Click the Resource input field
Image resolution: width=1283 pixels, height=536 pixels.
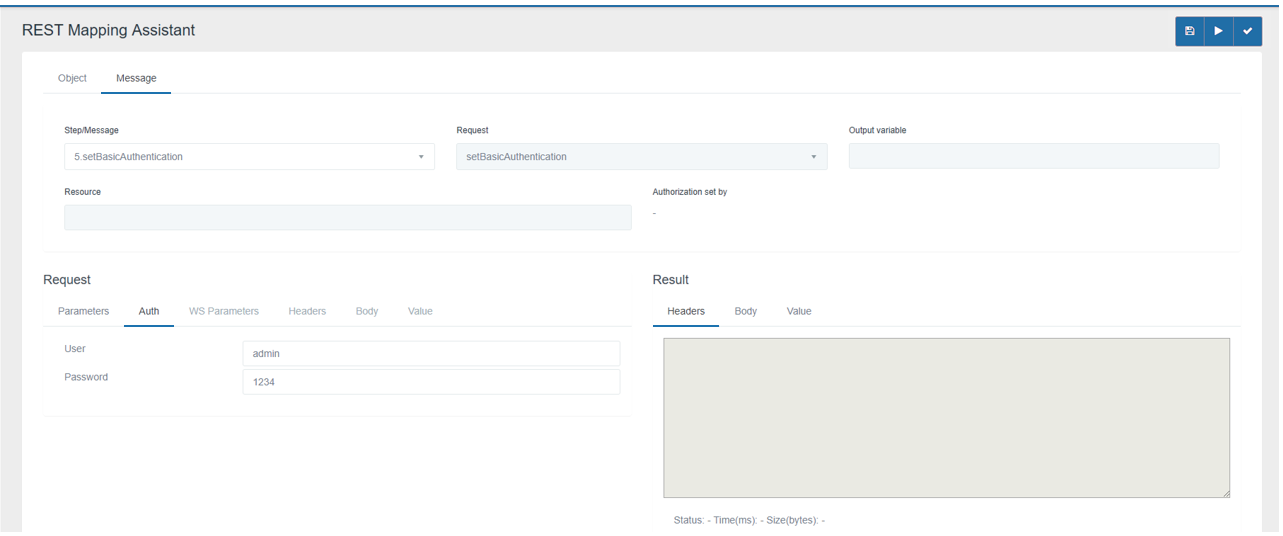coord(347,218)
